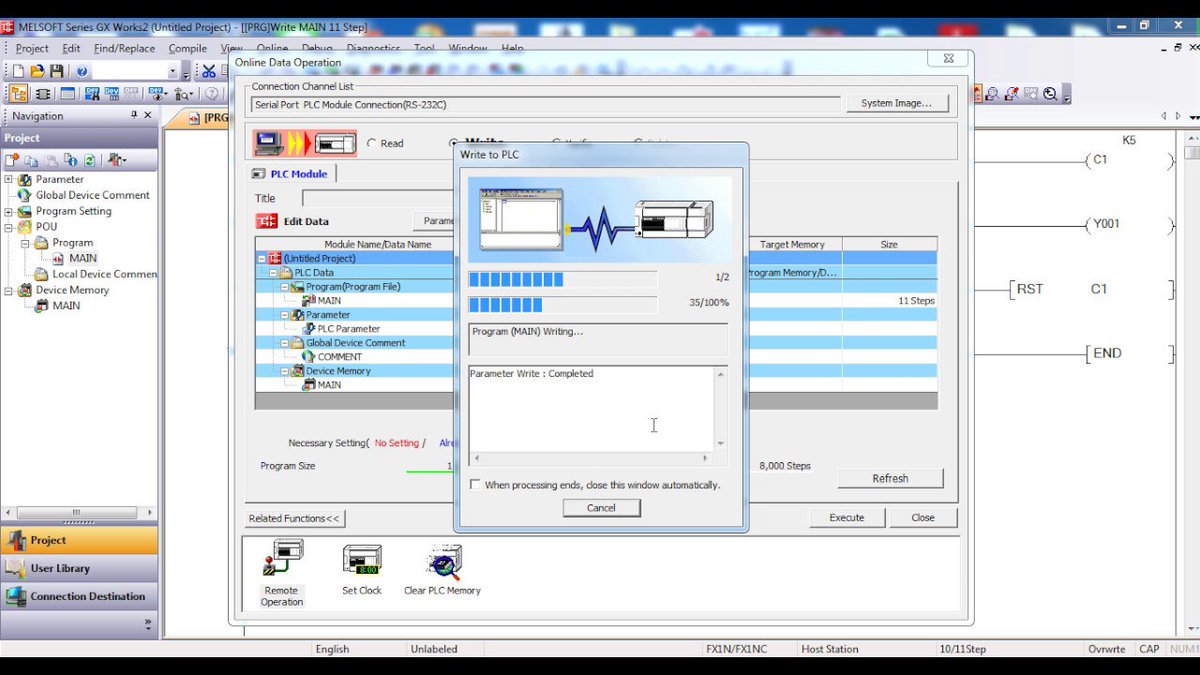Click the green refresh icon in Project panel

click(x=89, y=160)
